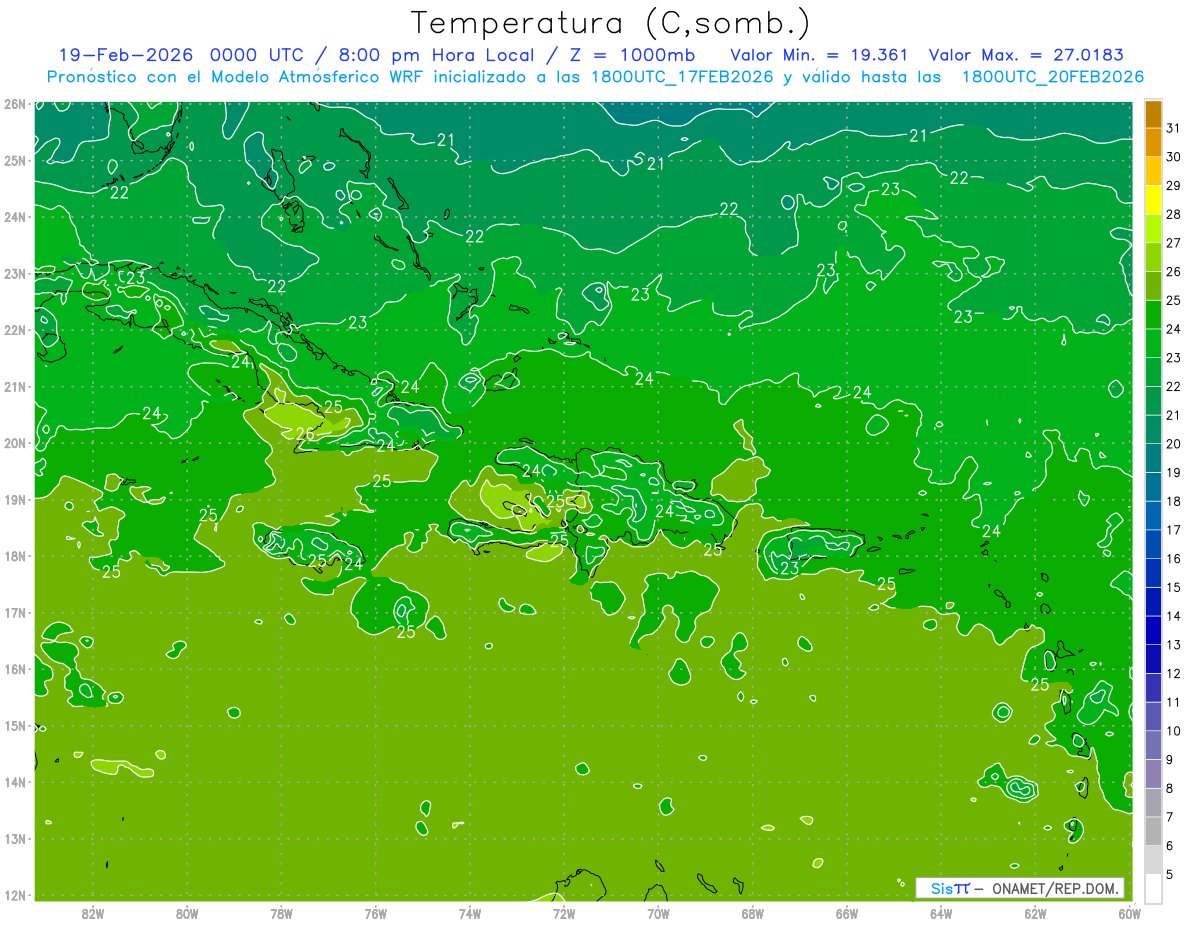Click the 74W longitude axis label
The width and height of the screenshot is (1200, 927).
pos(470,913)
